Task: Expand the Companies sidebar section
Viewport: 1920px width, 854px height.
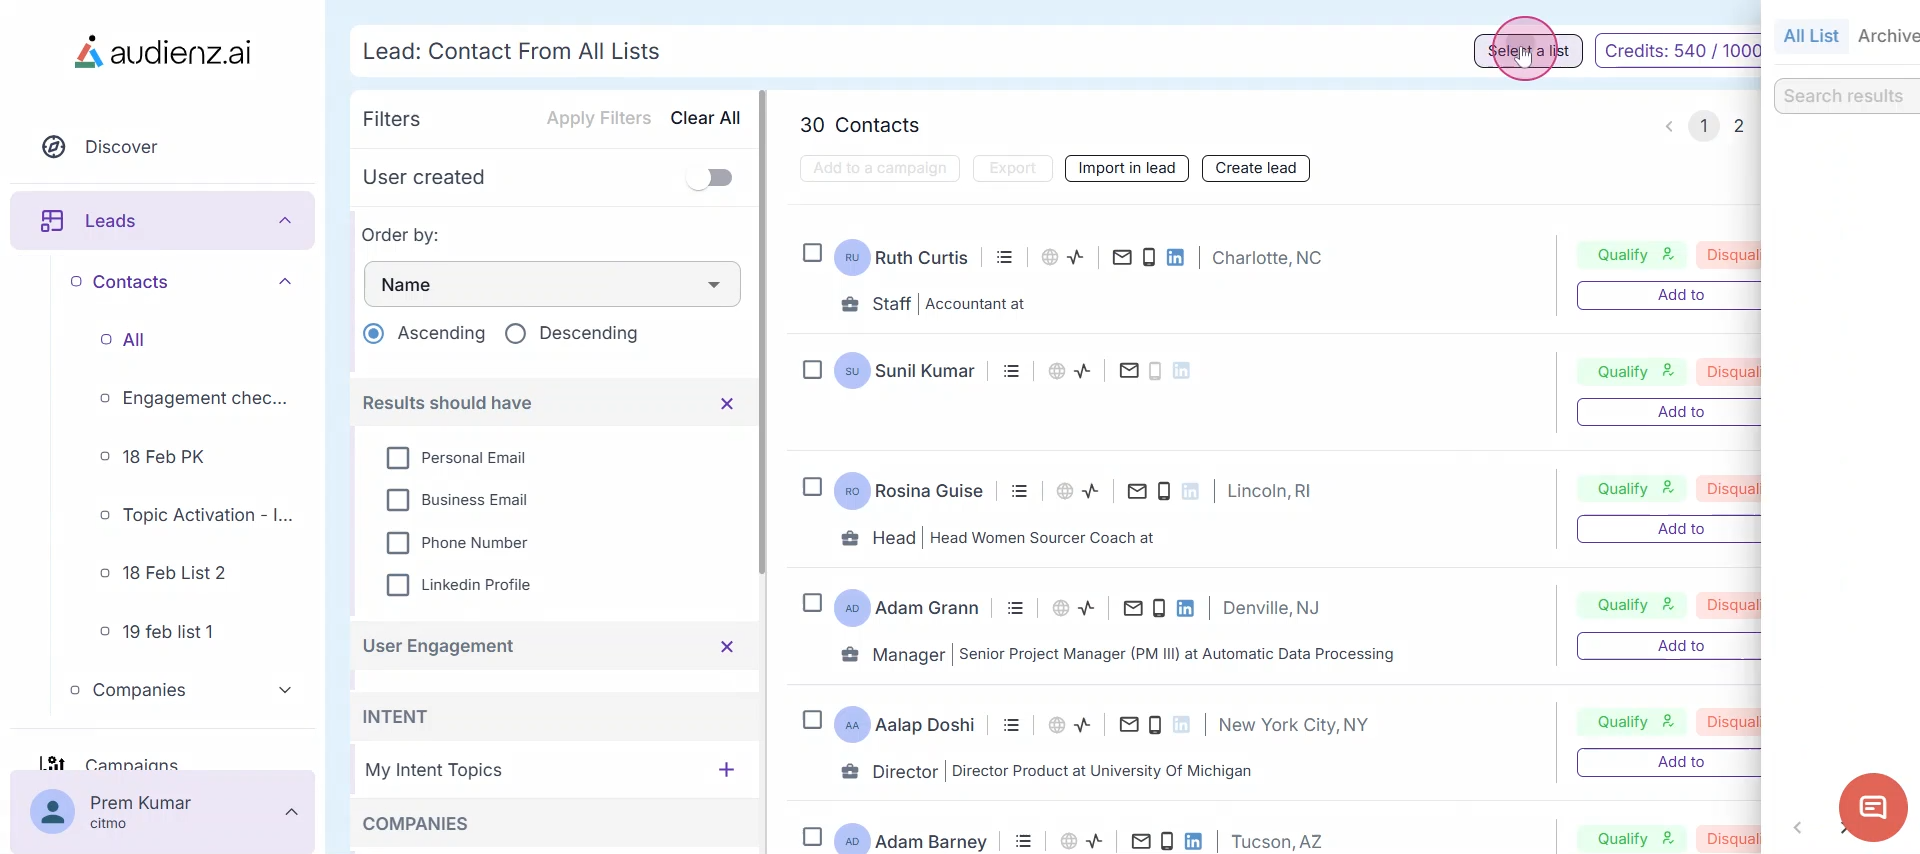Action: tap(285, 690)
